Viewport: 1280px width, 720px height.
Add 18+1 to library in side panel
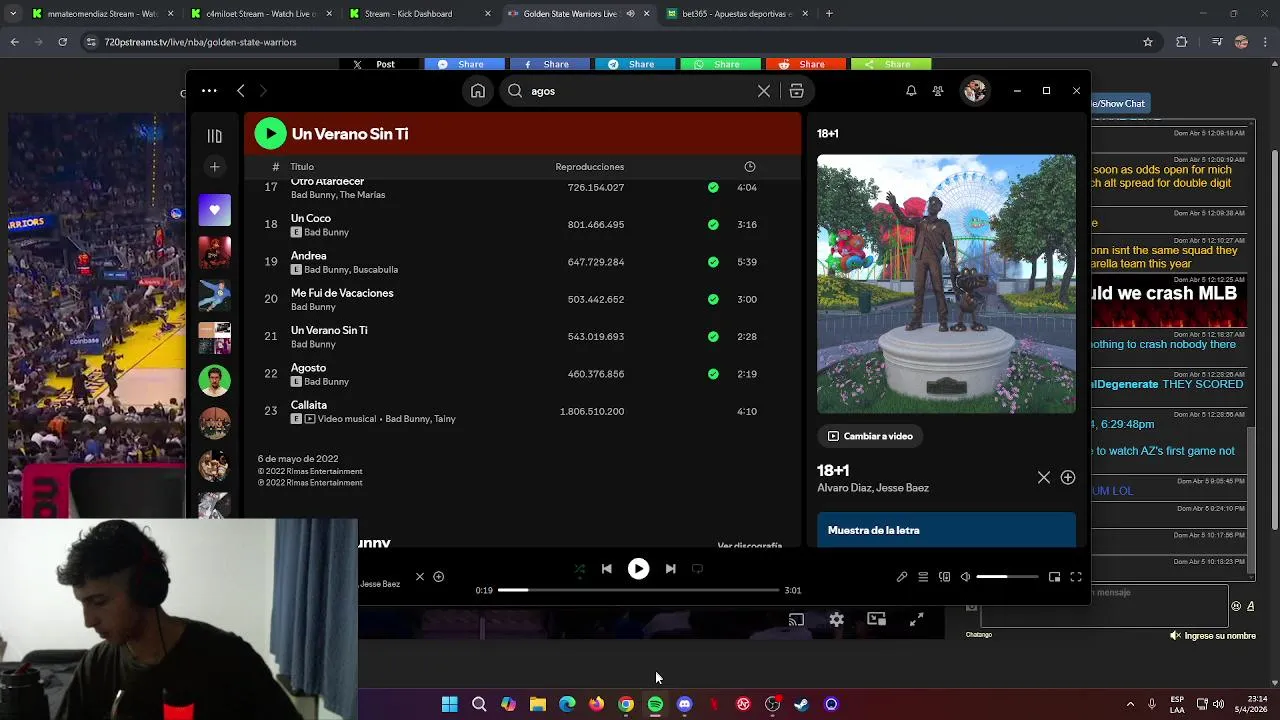[1068, 478]
